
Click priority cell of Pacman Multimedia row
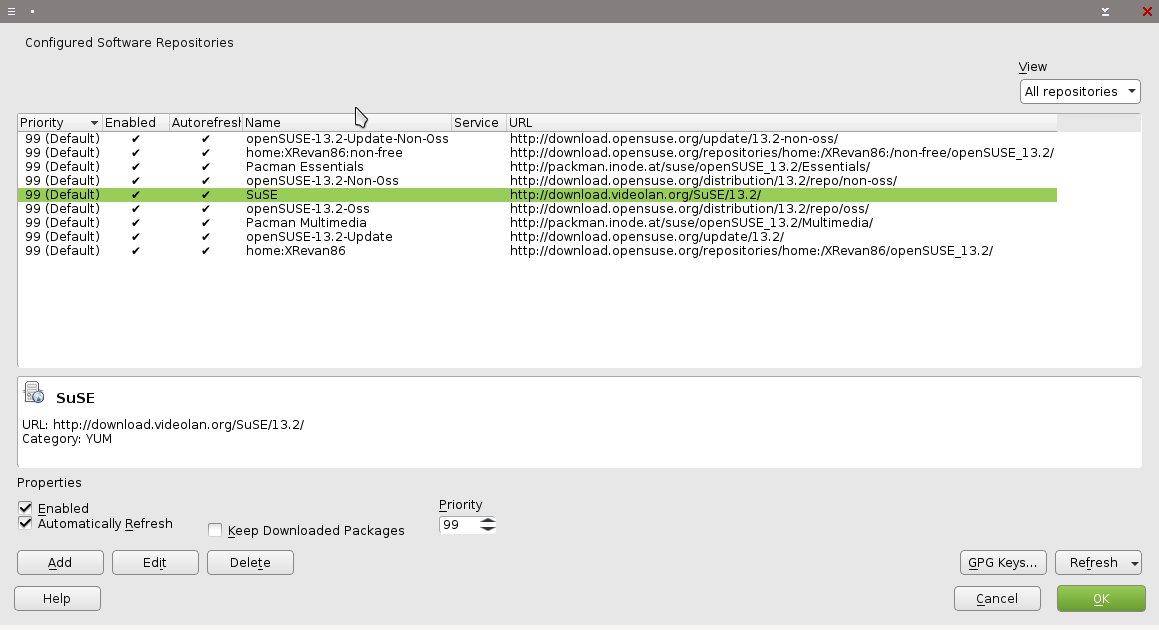click(62, 223)
